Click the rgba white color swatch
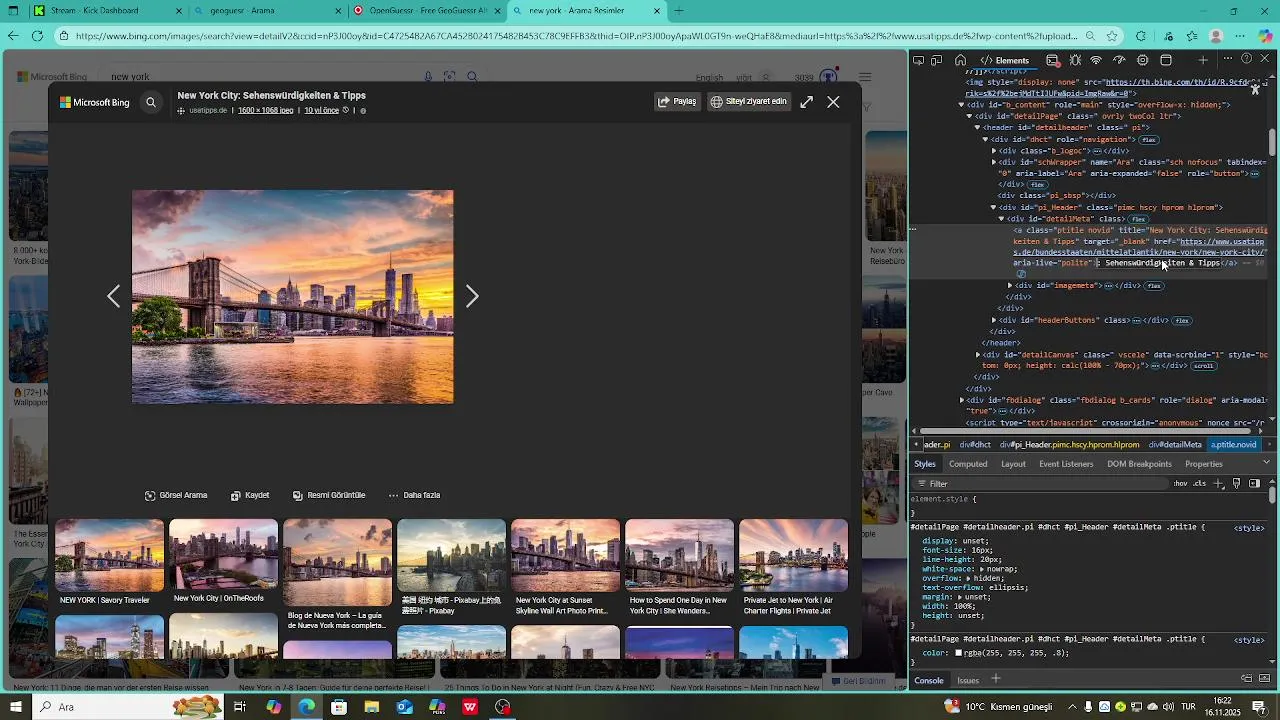 tap(958, 653)
